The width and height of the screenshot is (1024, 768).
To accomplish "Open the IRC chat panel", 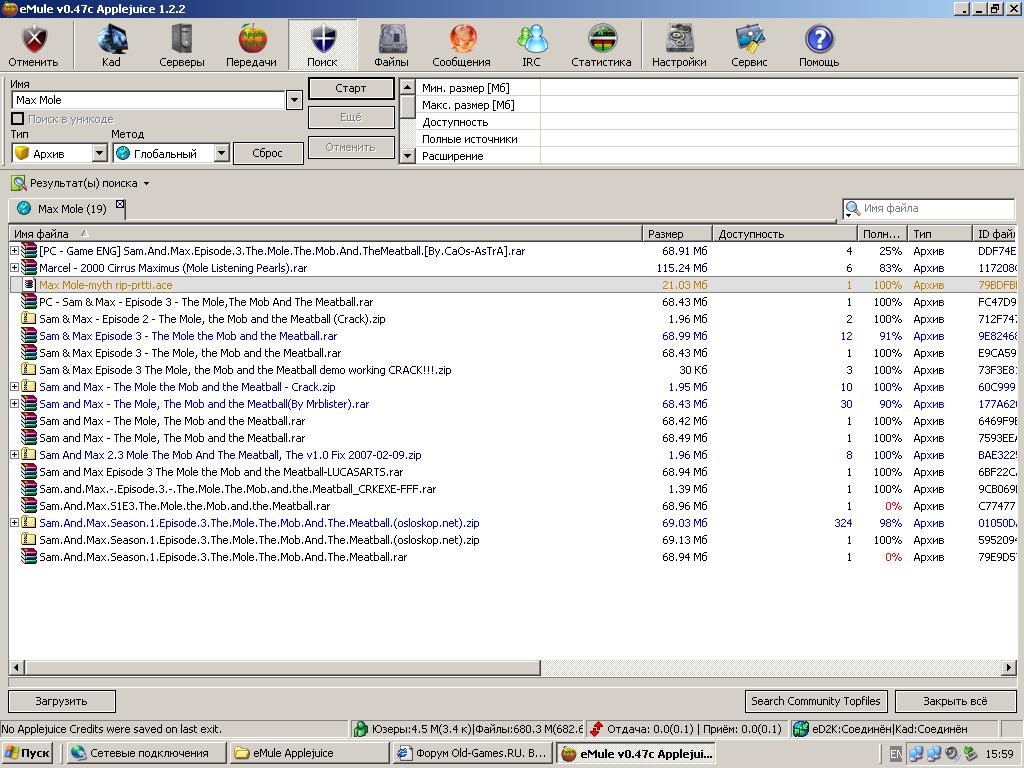I will [531, 46].
